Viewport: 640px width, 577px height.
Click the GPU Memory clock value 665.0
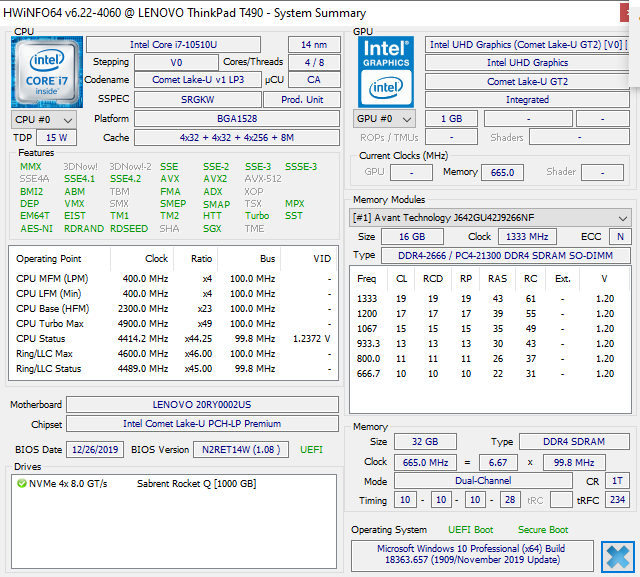click(x=502, y=172)
